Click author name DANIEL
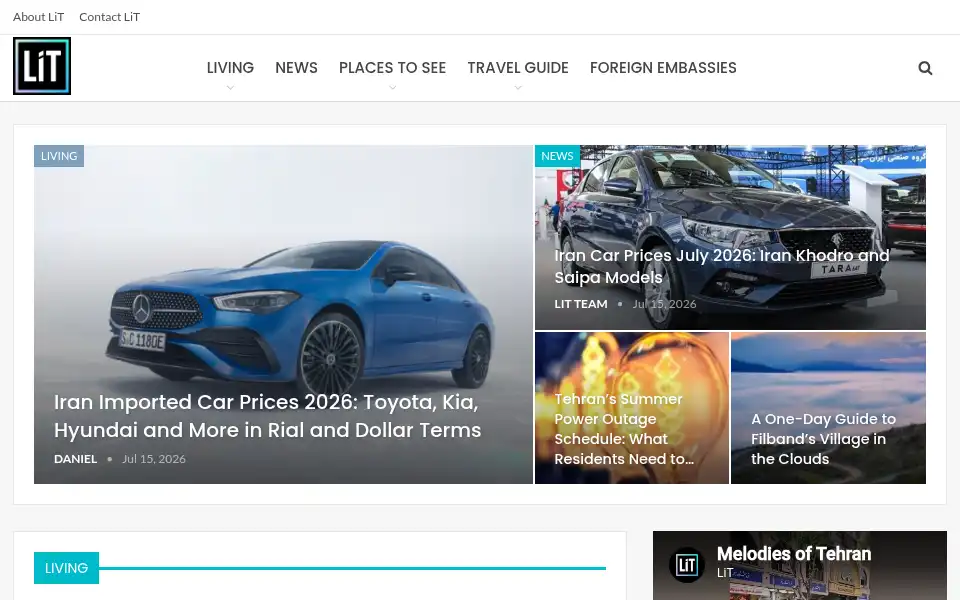Viewport: 960px width, 600px height. tap(75, 459)
